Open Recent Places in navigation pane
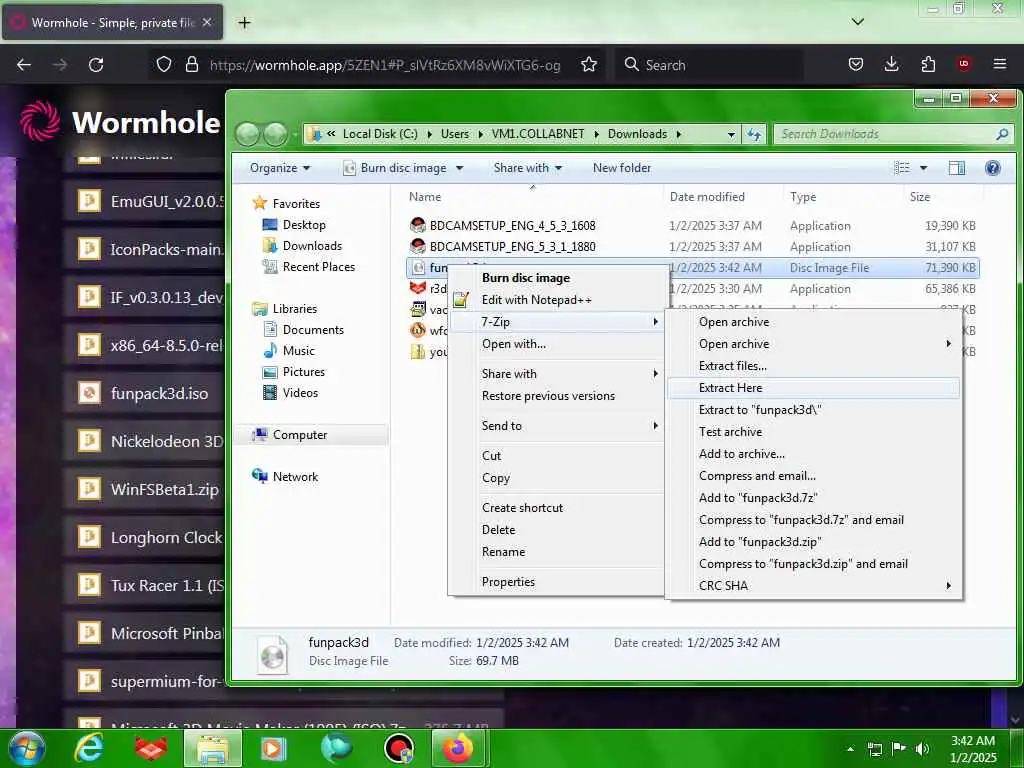 (308, 266)
